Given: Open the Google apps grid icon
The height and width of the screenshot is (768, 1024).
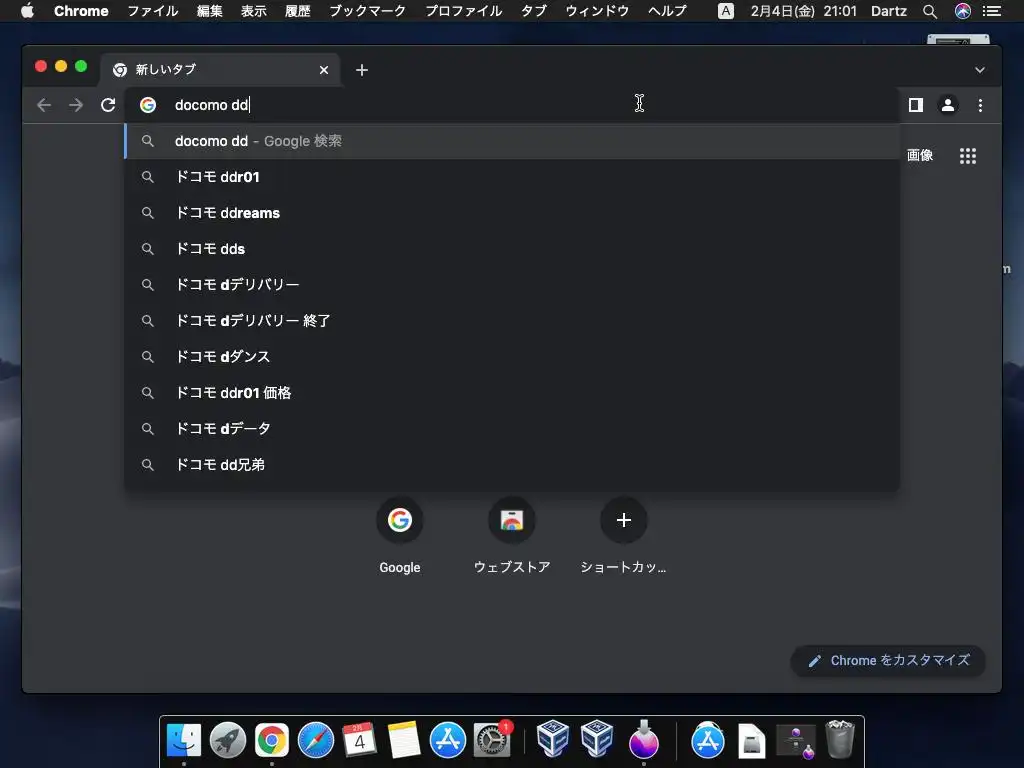Looking at the screenshot, I should (967, 155).
